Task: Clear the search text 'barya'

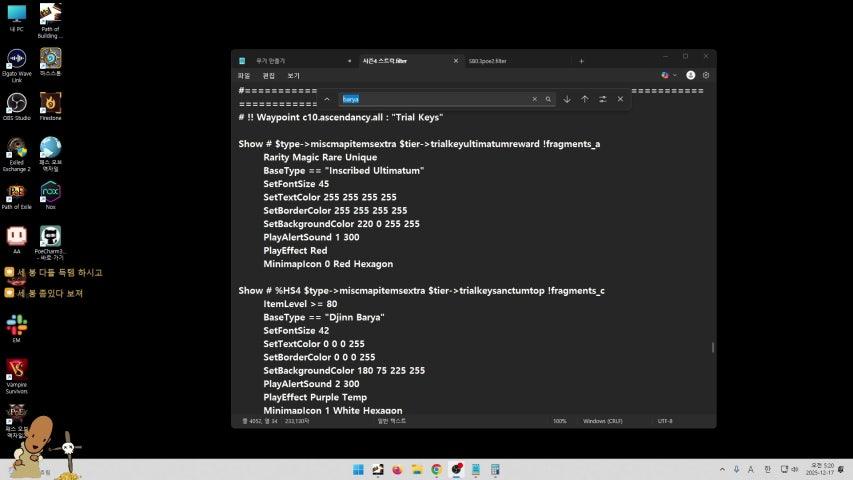Action: coord(534,99)
